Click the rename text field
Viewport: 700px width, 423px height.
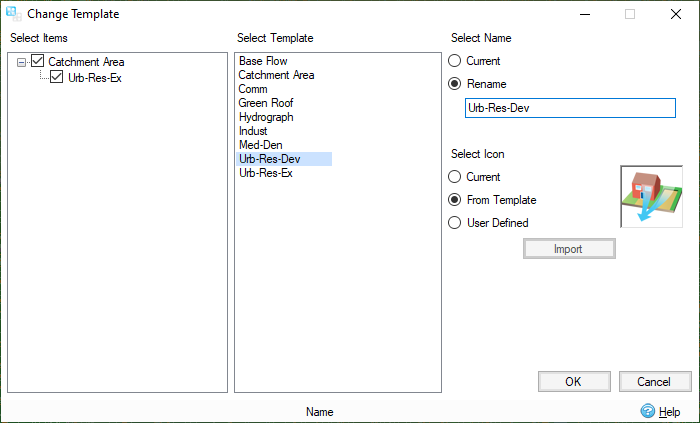pyautogui.click(x=570, y=108)
